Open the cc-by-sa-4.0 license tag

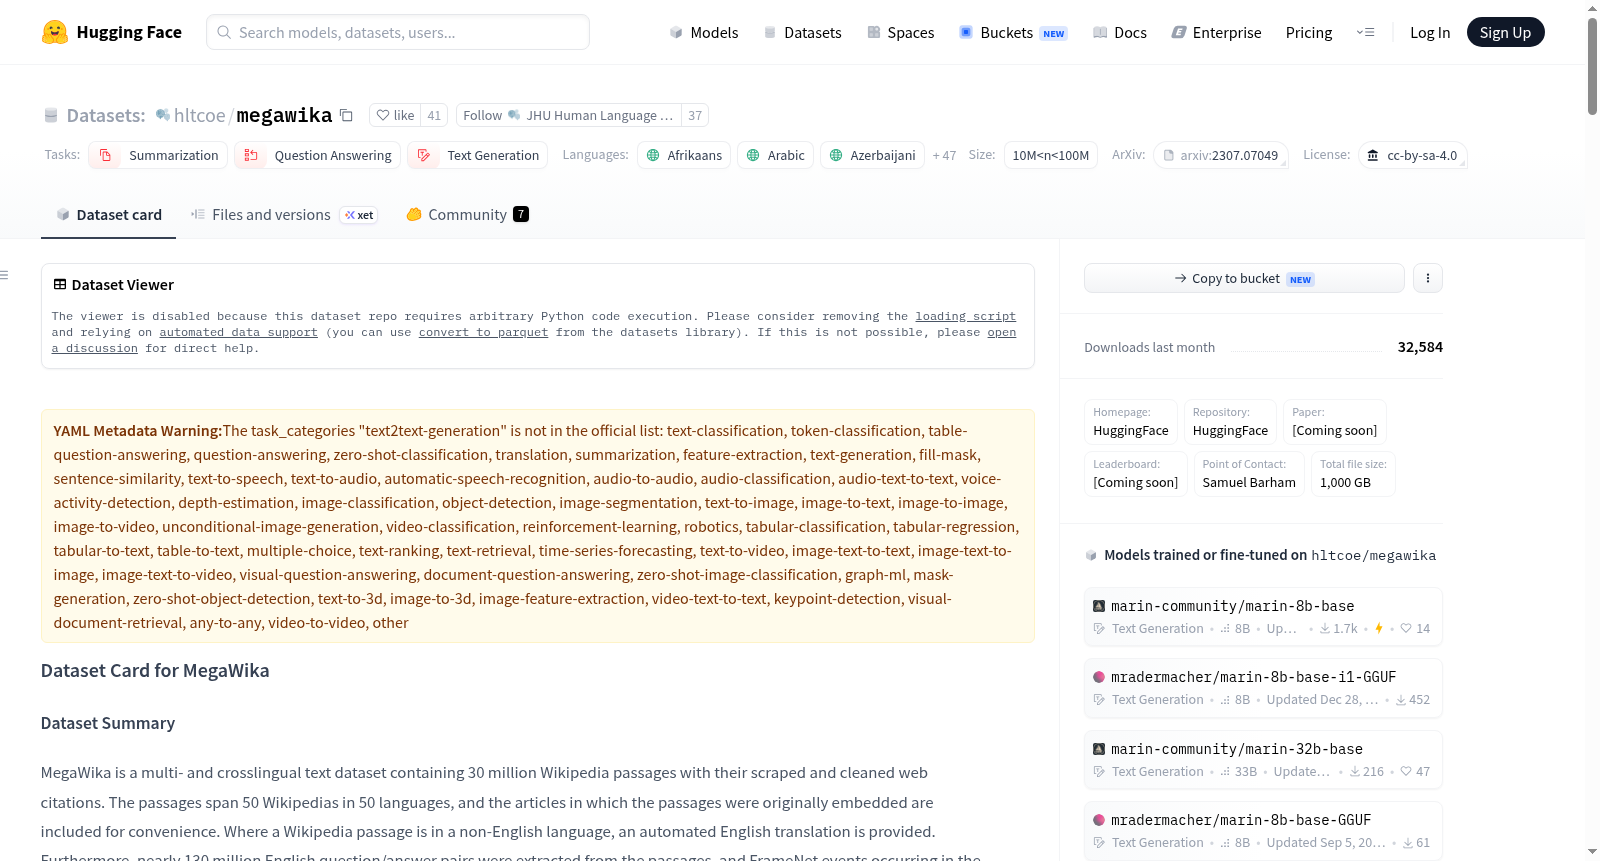point(1413,155)
